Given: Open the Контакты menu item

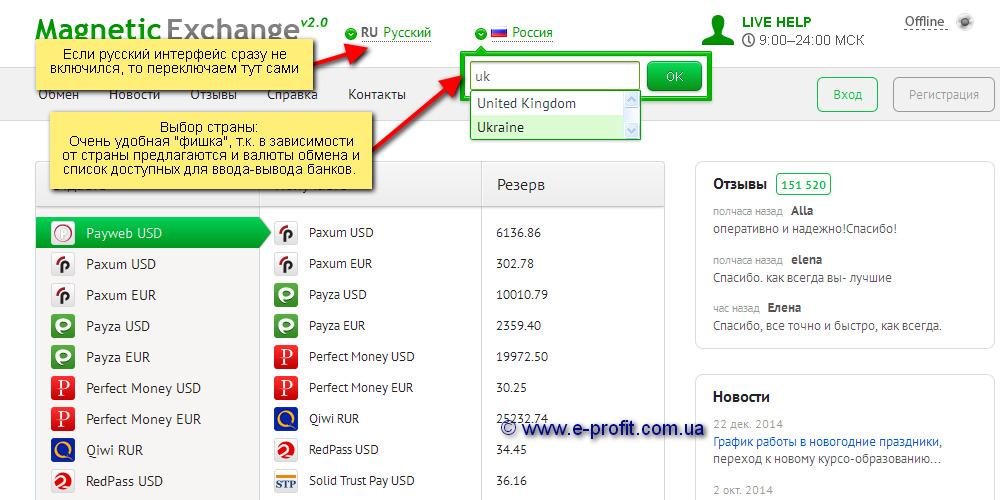Looking at the screenshot, I should coord(377,95).
